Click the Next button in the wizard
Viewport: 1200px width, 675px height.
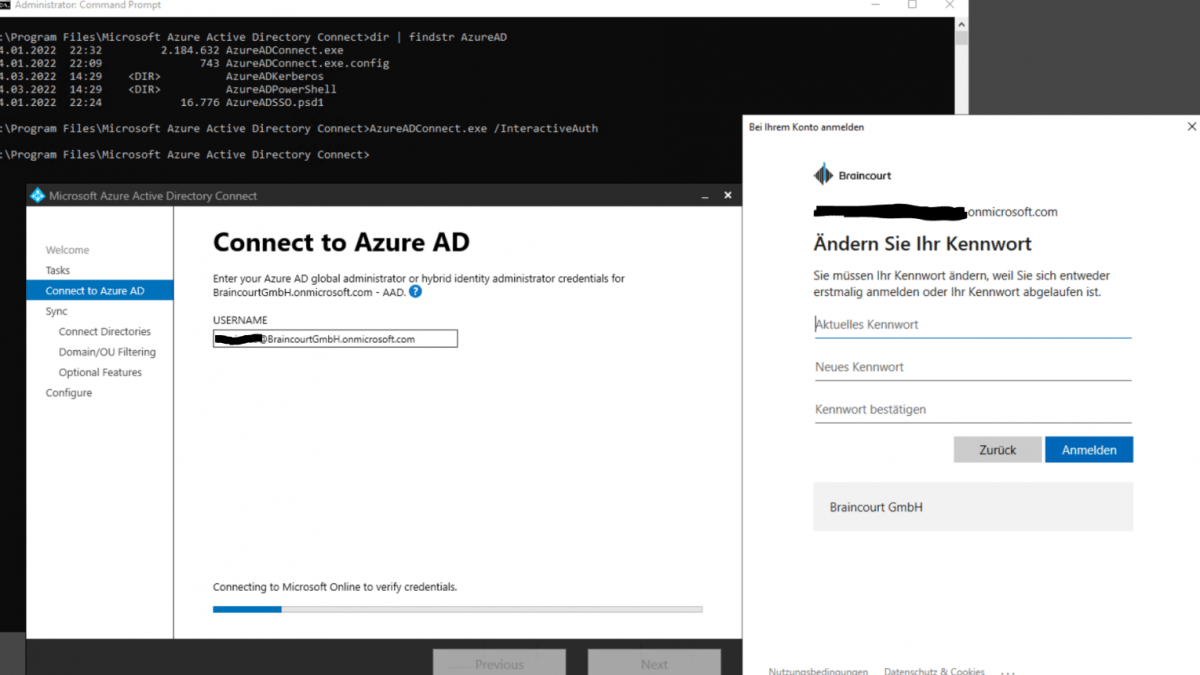coord(654,664)
